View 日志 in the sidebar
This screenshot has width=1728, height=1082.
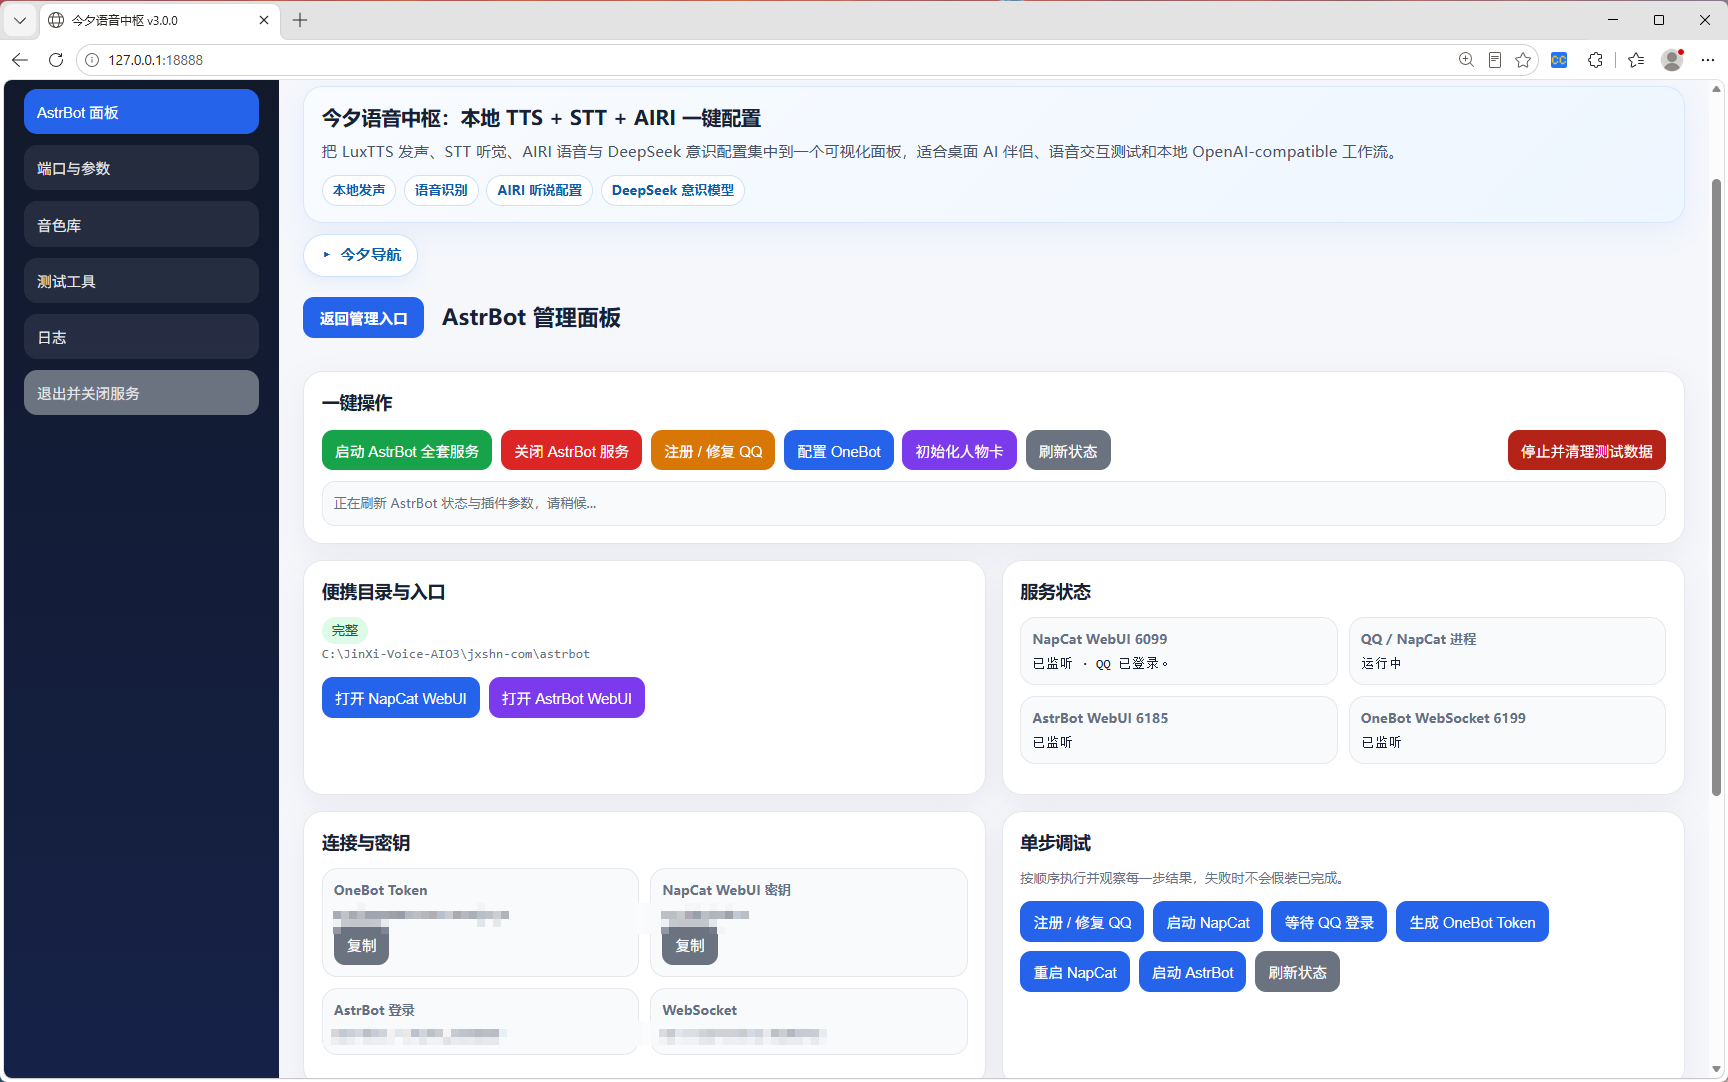(141, 337)
